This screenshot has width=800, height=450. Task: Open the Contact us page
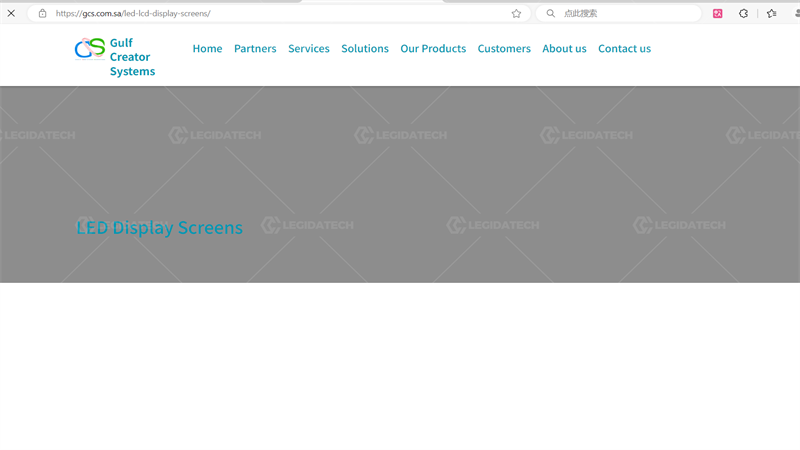[624, 48]
